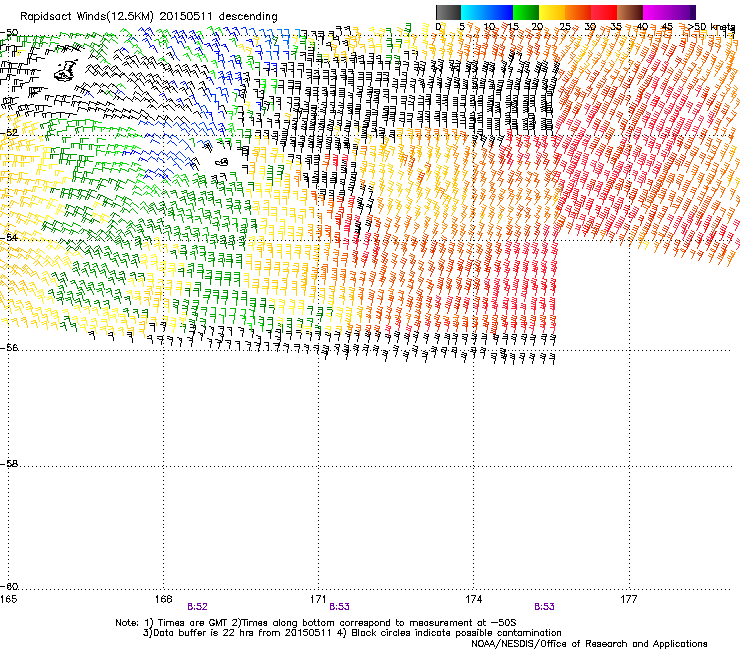Click the '10' legend scale label
740x650 pixels.
(489, 27)
